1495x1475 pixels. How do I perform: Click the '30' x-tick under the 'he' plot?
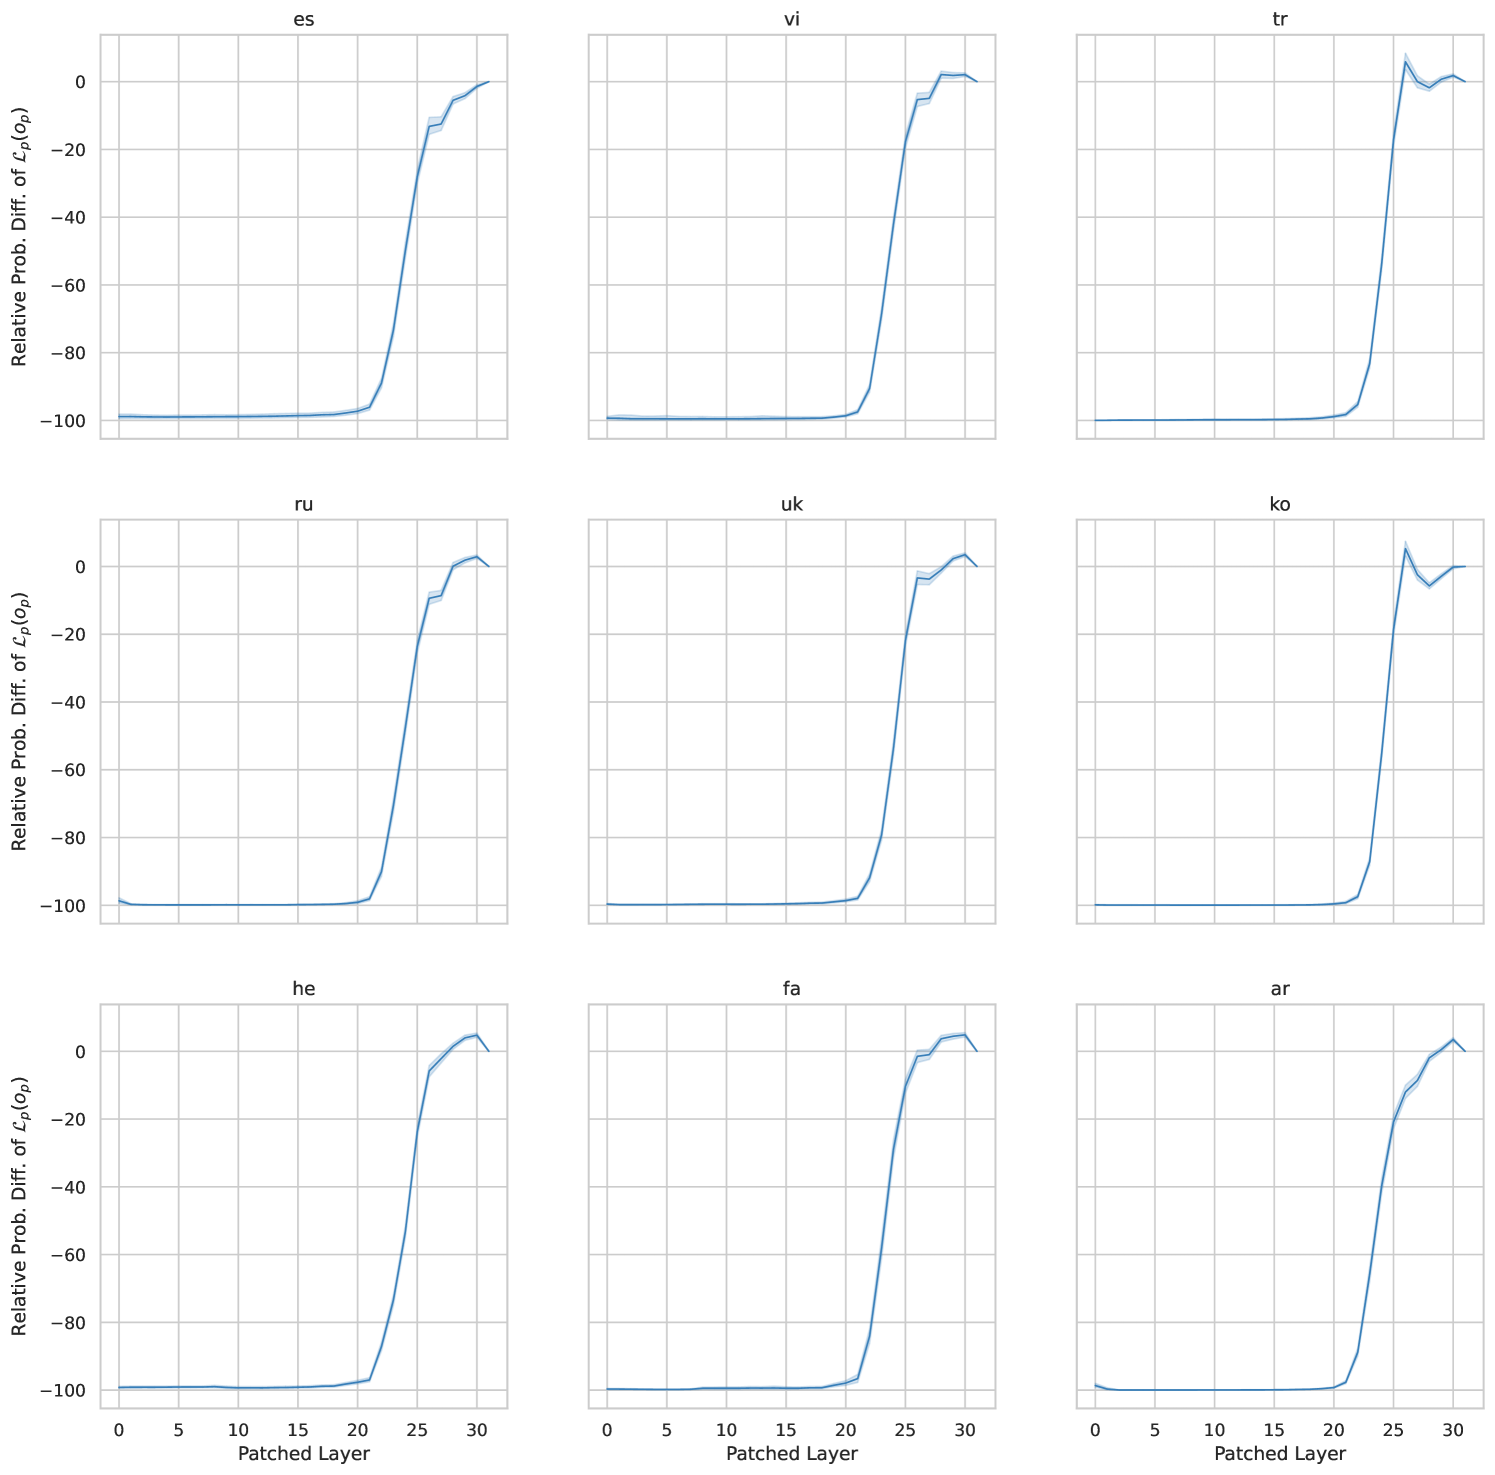coord(477,1428)
